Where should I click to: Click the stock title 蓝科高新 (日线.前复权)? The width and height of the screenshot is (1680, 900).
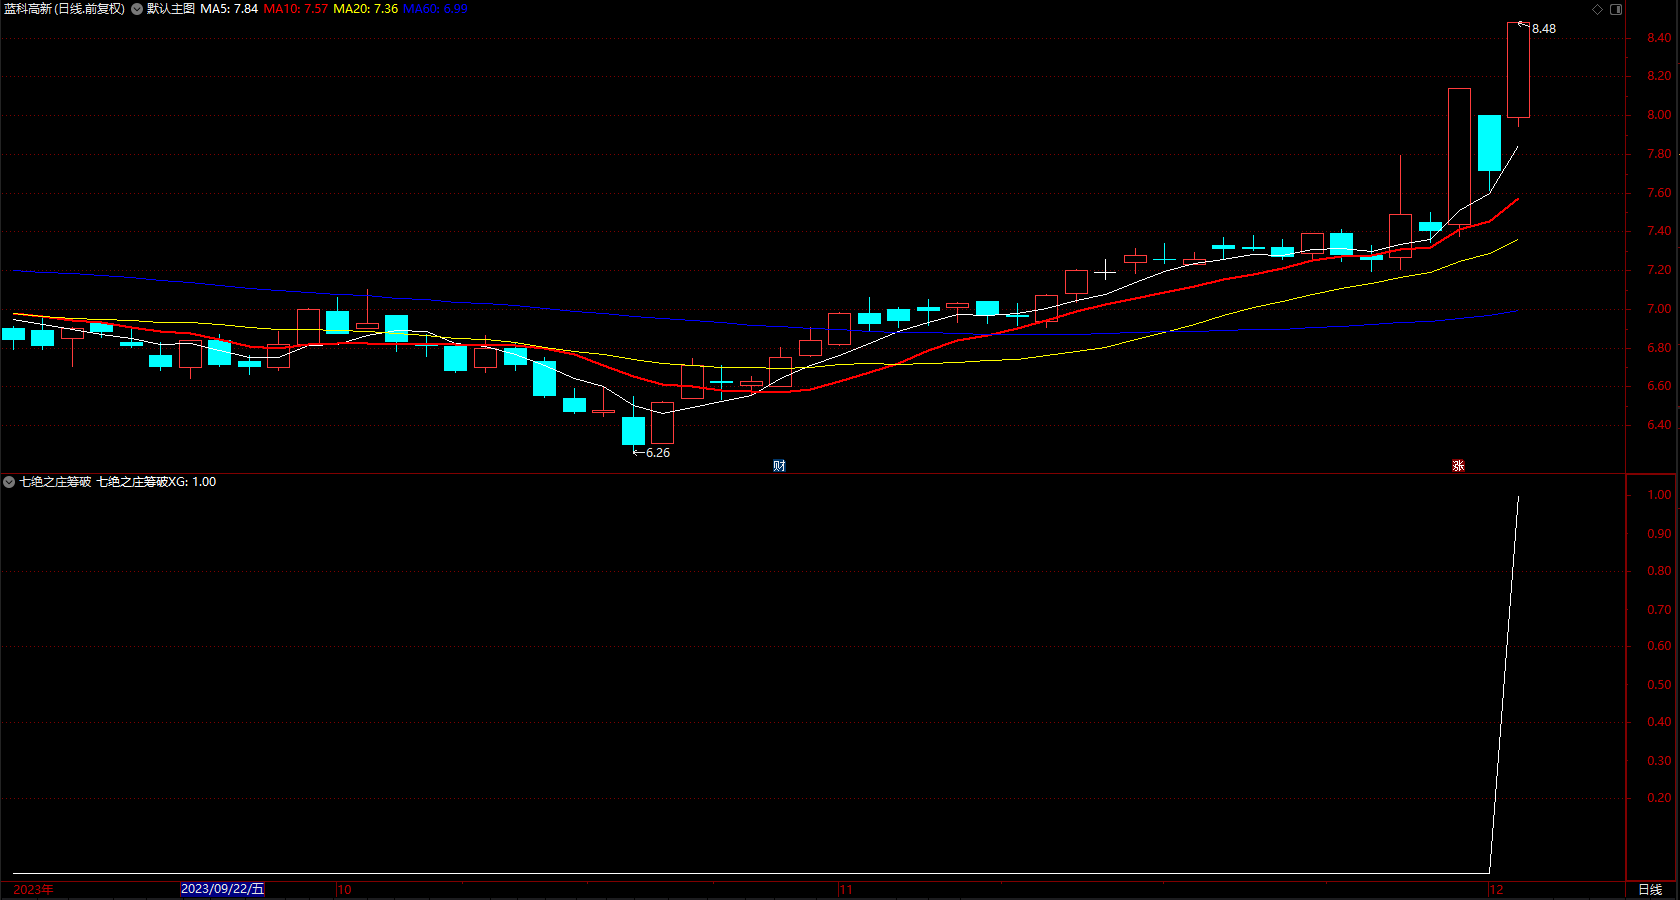pyautogui.click(x=64, y=9)
